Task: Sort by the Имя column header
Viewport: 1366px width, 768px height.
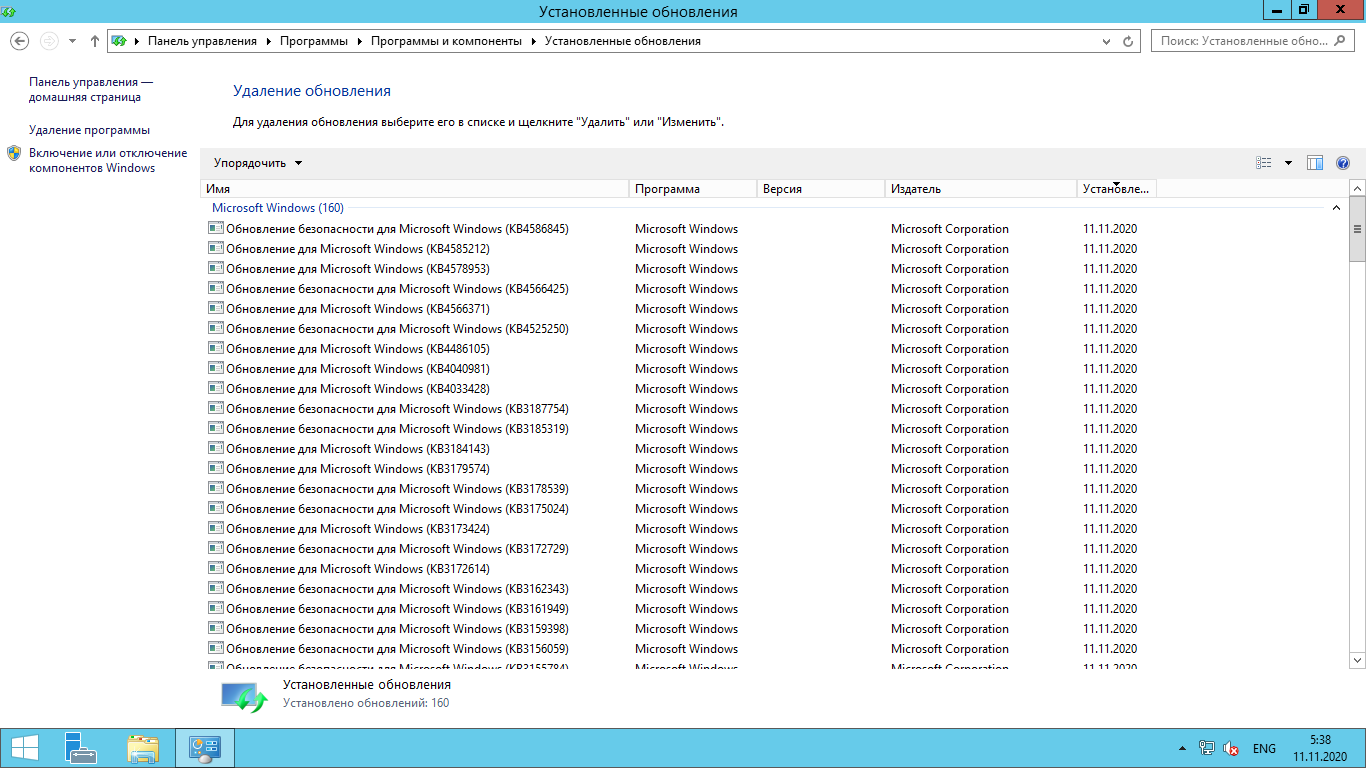Action: pos(415,189)
